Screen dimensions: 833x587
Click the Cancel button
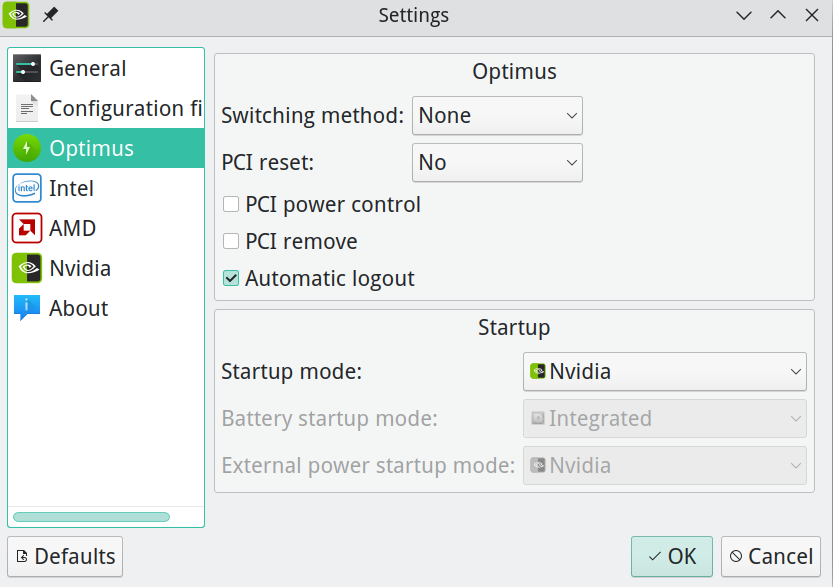[771, 556]
